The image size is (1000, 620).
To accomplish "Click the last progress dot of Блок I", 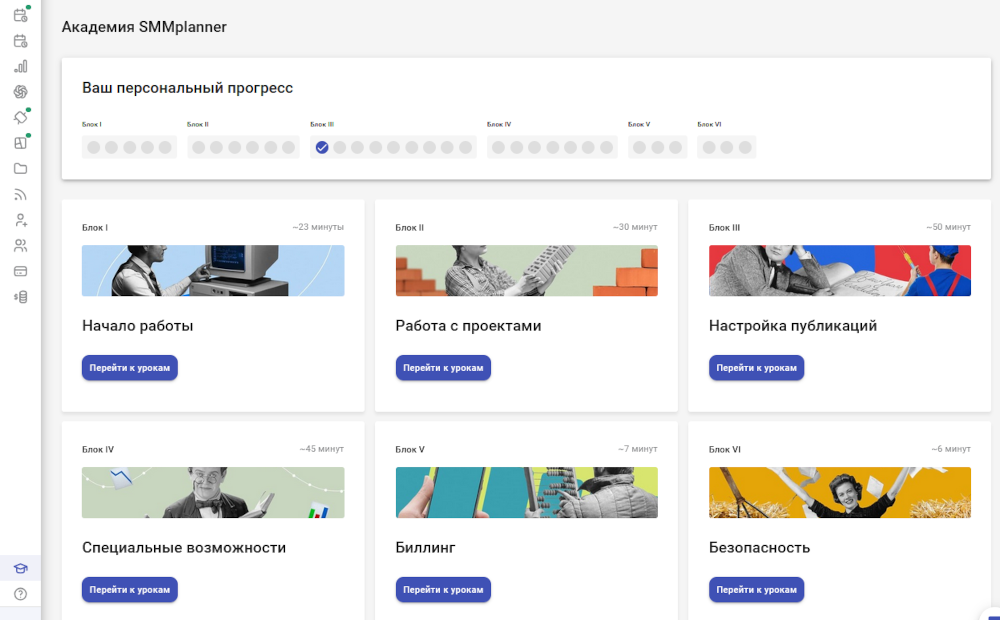I will tap(165, 147).
